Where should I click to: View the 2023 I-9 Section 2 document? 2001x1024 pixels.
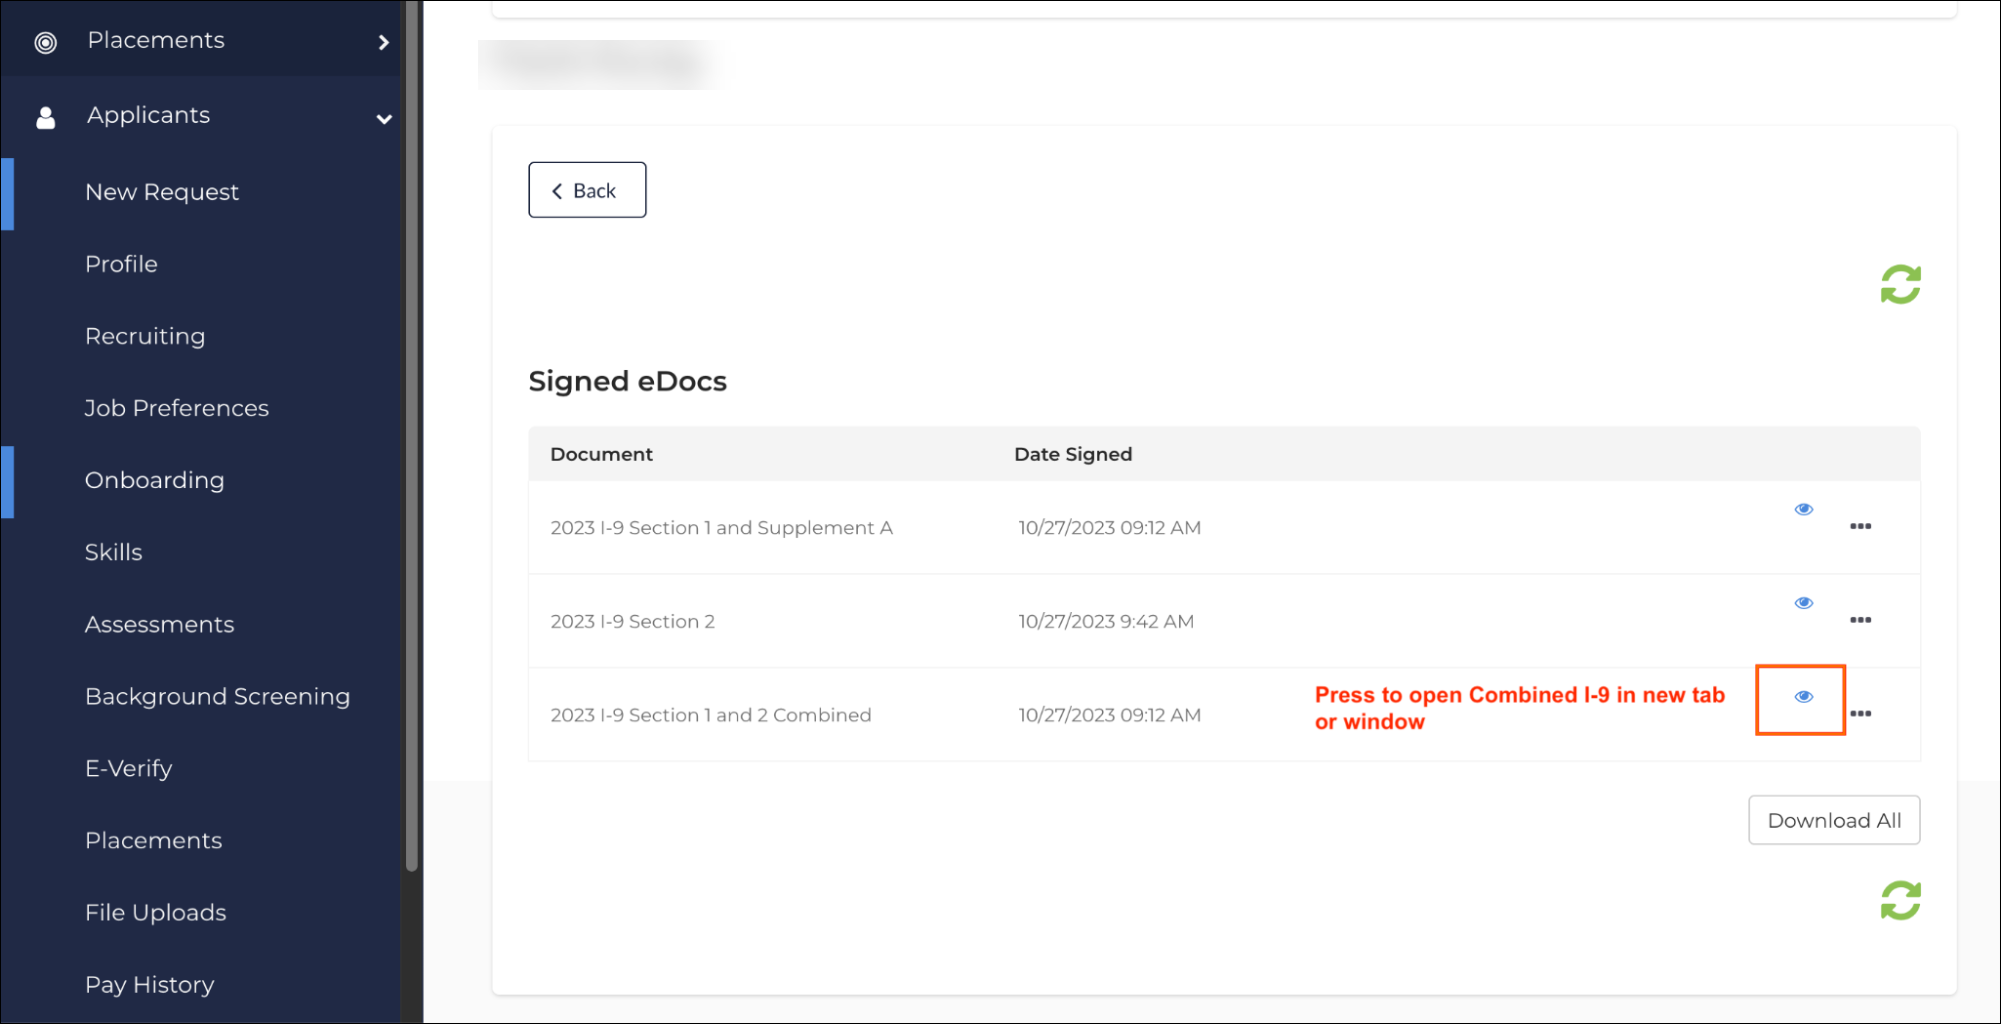[1803, 603]
